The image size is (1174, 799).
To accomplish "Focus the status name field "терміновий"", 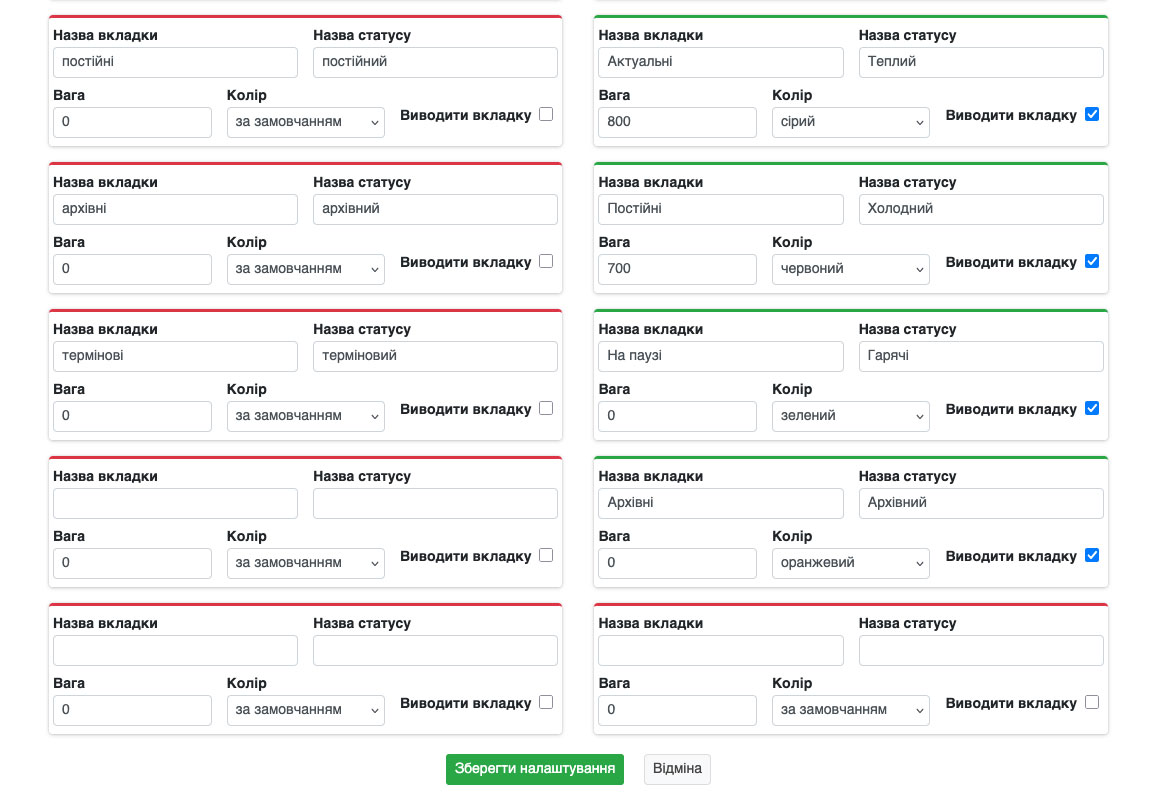I will point(435,356).
